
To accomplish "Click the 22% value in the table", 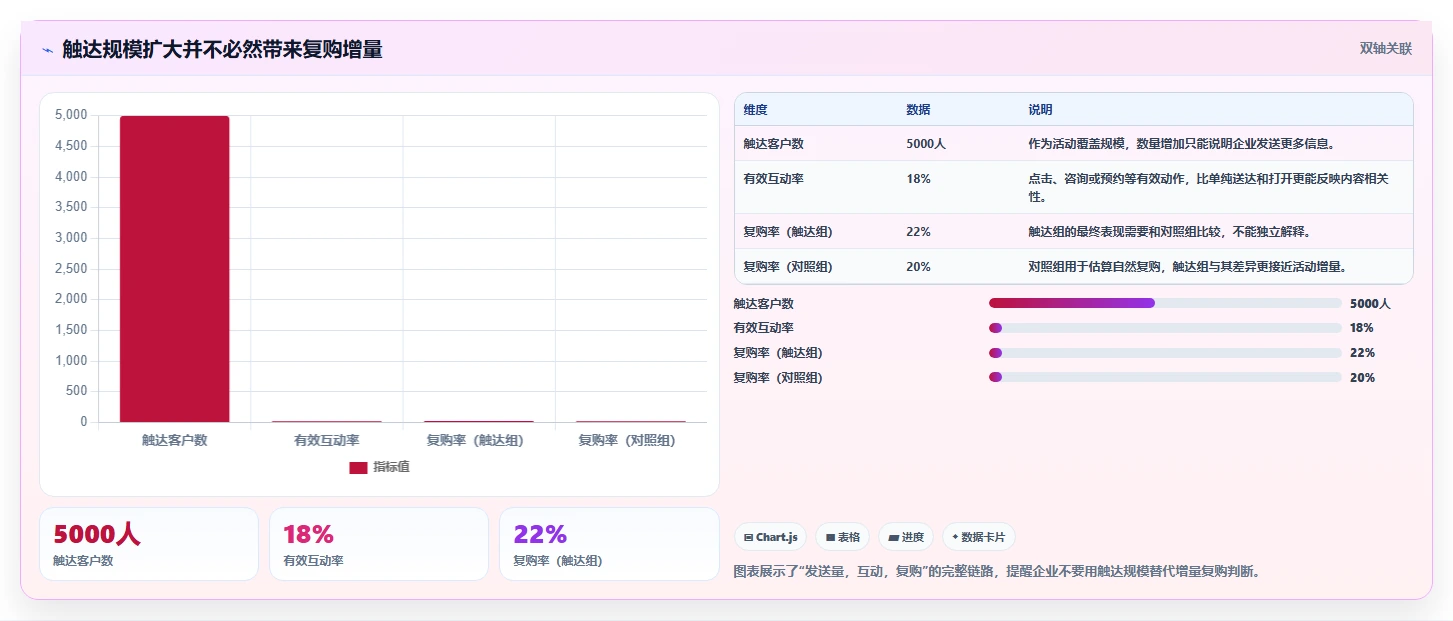I will point(918,232).
